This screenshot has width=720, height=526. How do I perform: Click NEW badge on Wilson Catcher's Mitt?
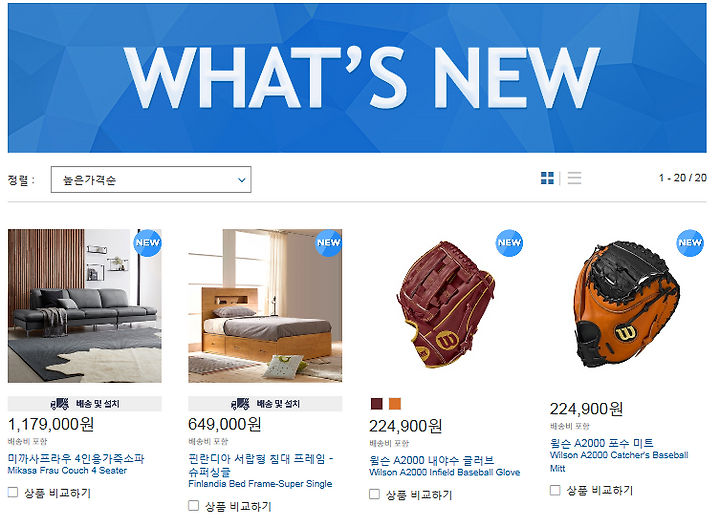pos(690,242)
